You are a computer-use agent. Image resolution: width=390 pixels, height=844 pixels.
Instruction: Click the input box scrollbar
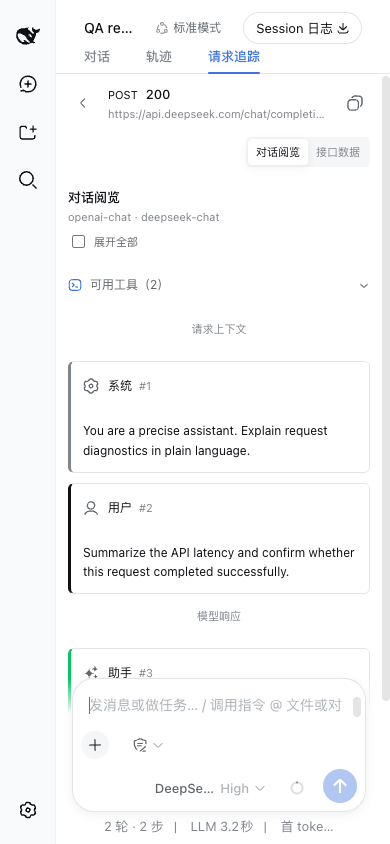(357, 707)
